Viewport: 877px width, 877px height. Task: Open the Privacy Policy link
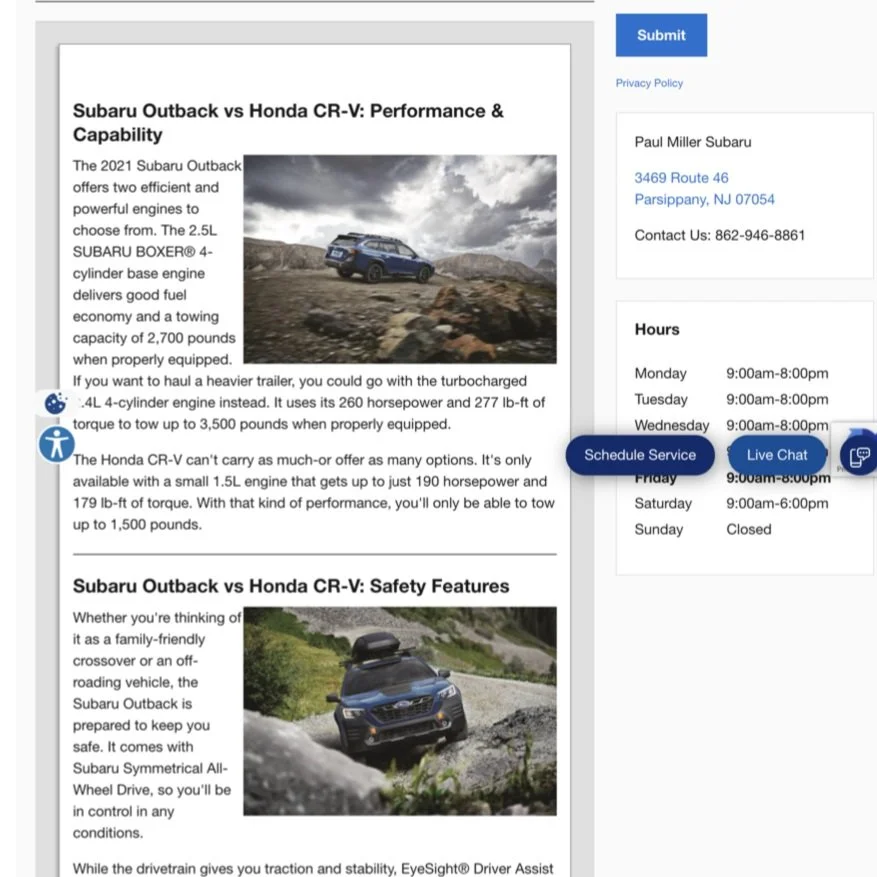[x=649, y=83]
